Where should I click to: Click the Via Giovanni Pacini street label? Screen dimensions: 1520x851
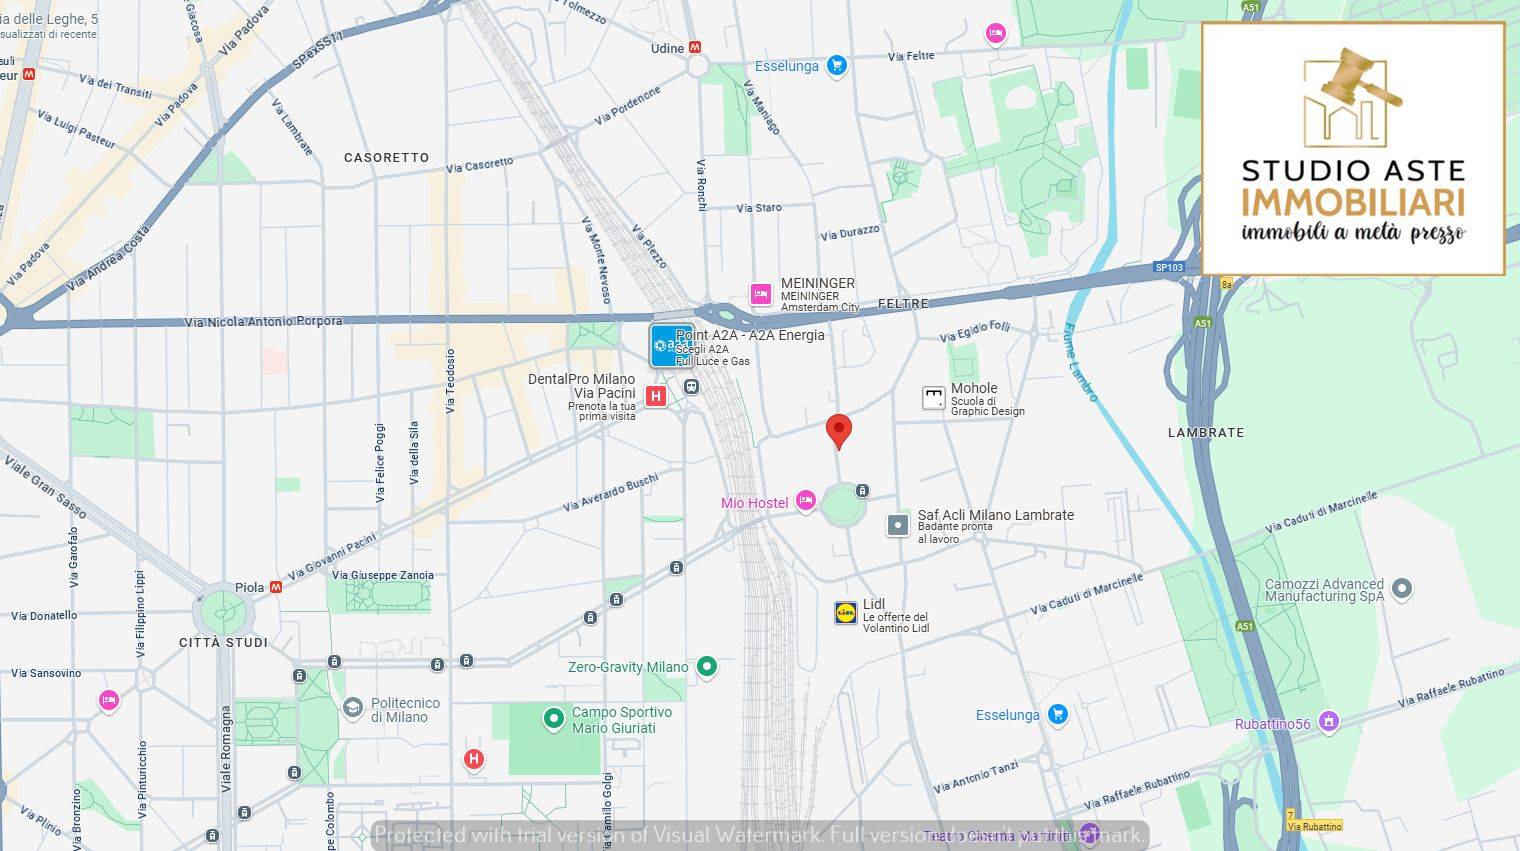(x=332, y=558)
